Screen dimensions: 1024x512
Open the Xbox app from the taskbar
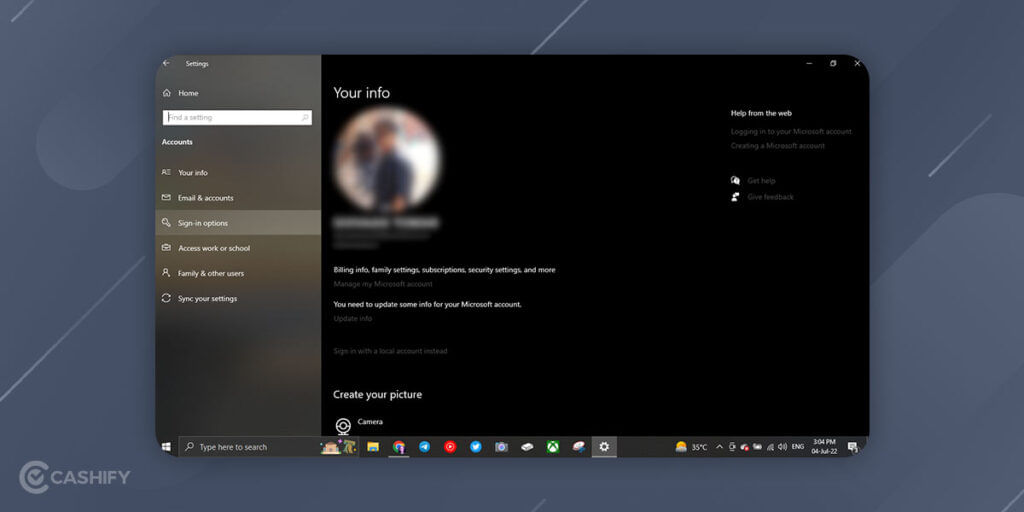[553, 447]
